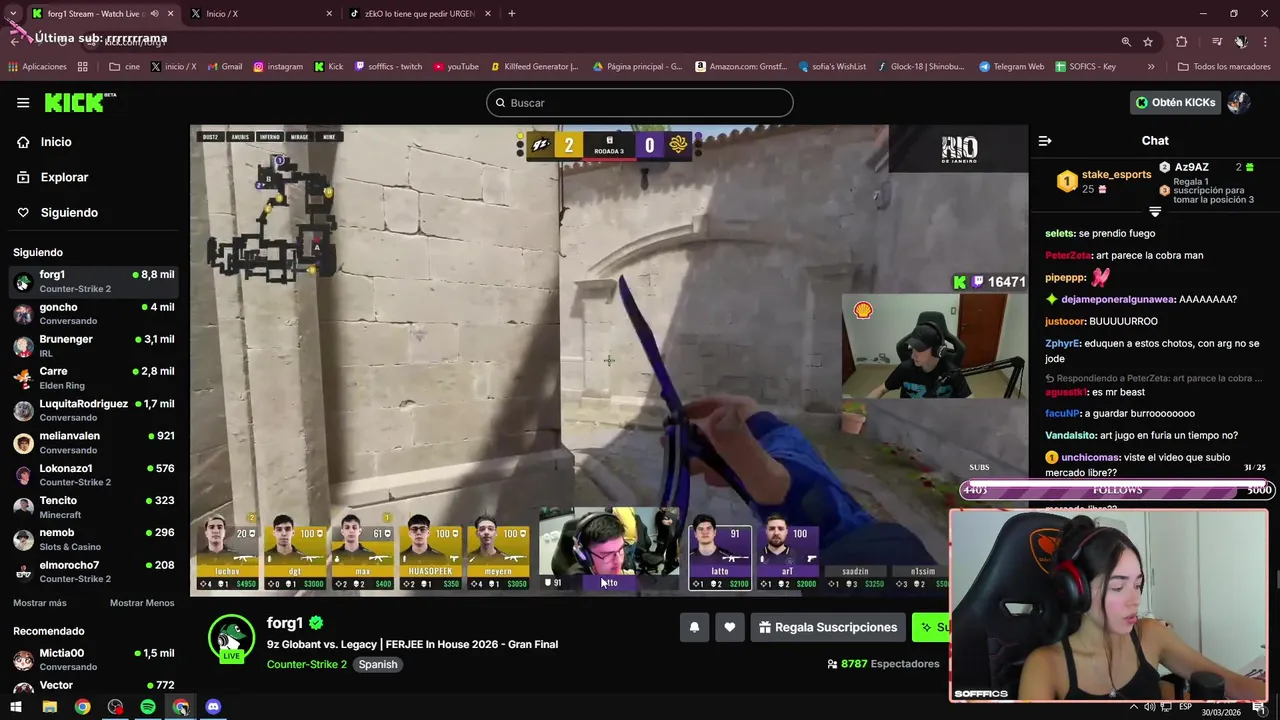
Task: Open youTube bookmark
Action: [x=456, y=67]
